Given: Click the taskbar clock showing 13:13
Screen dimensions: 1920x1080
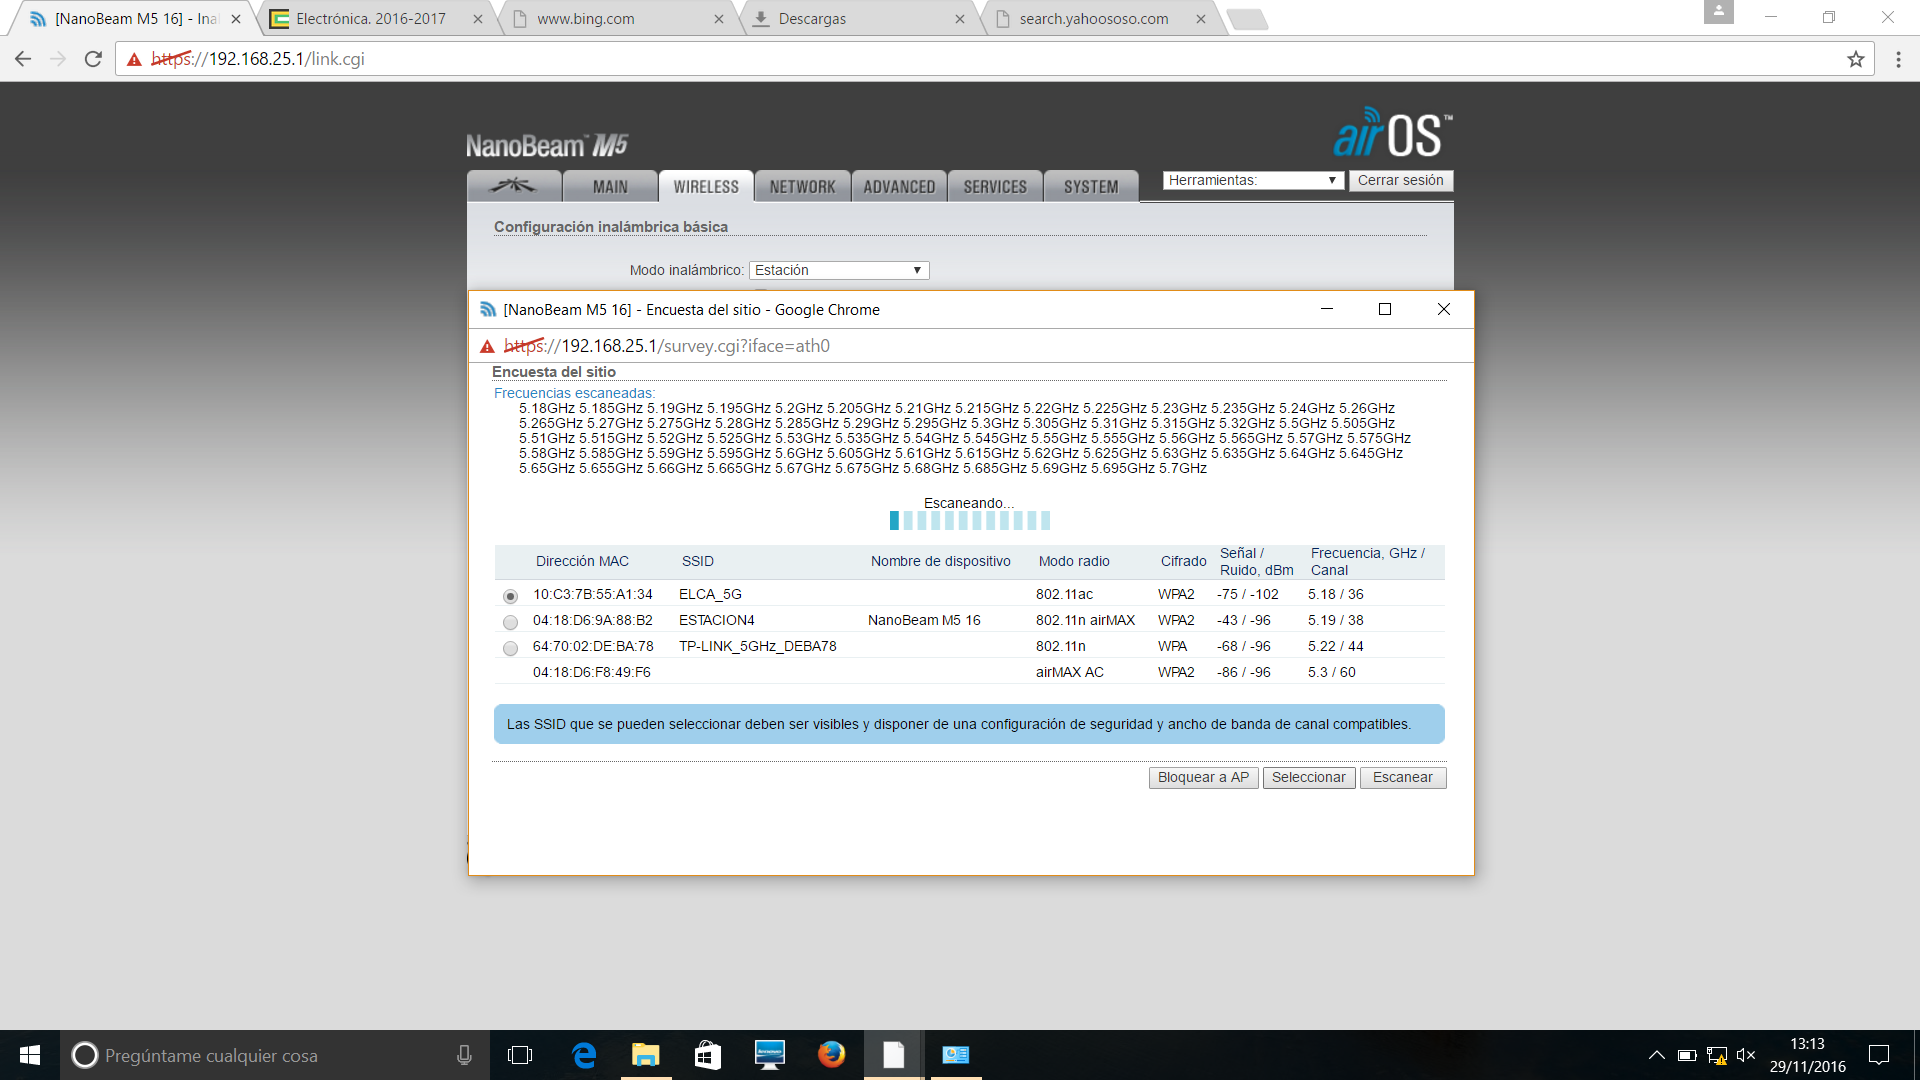Looking at the screenshot, I should (1807, 1044).
